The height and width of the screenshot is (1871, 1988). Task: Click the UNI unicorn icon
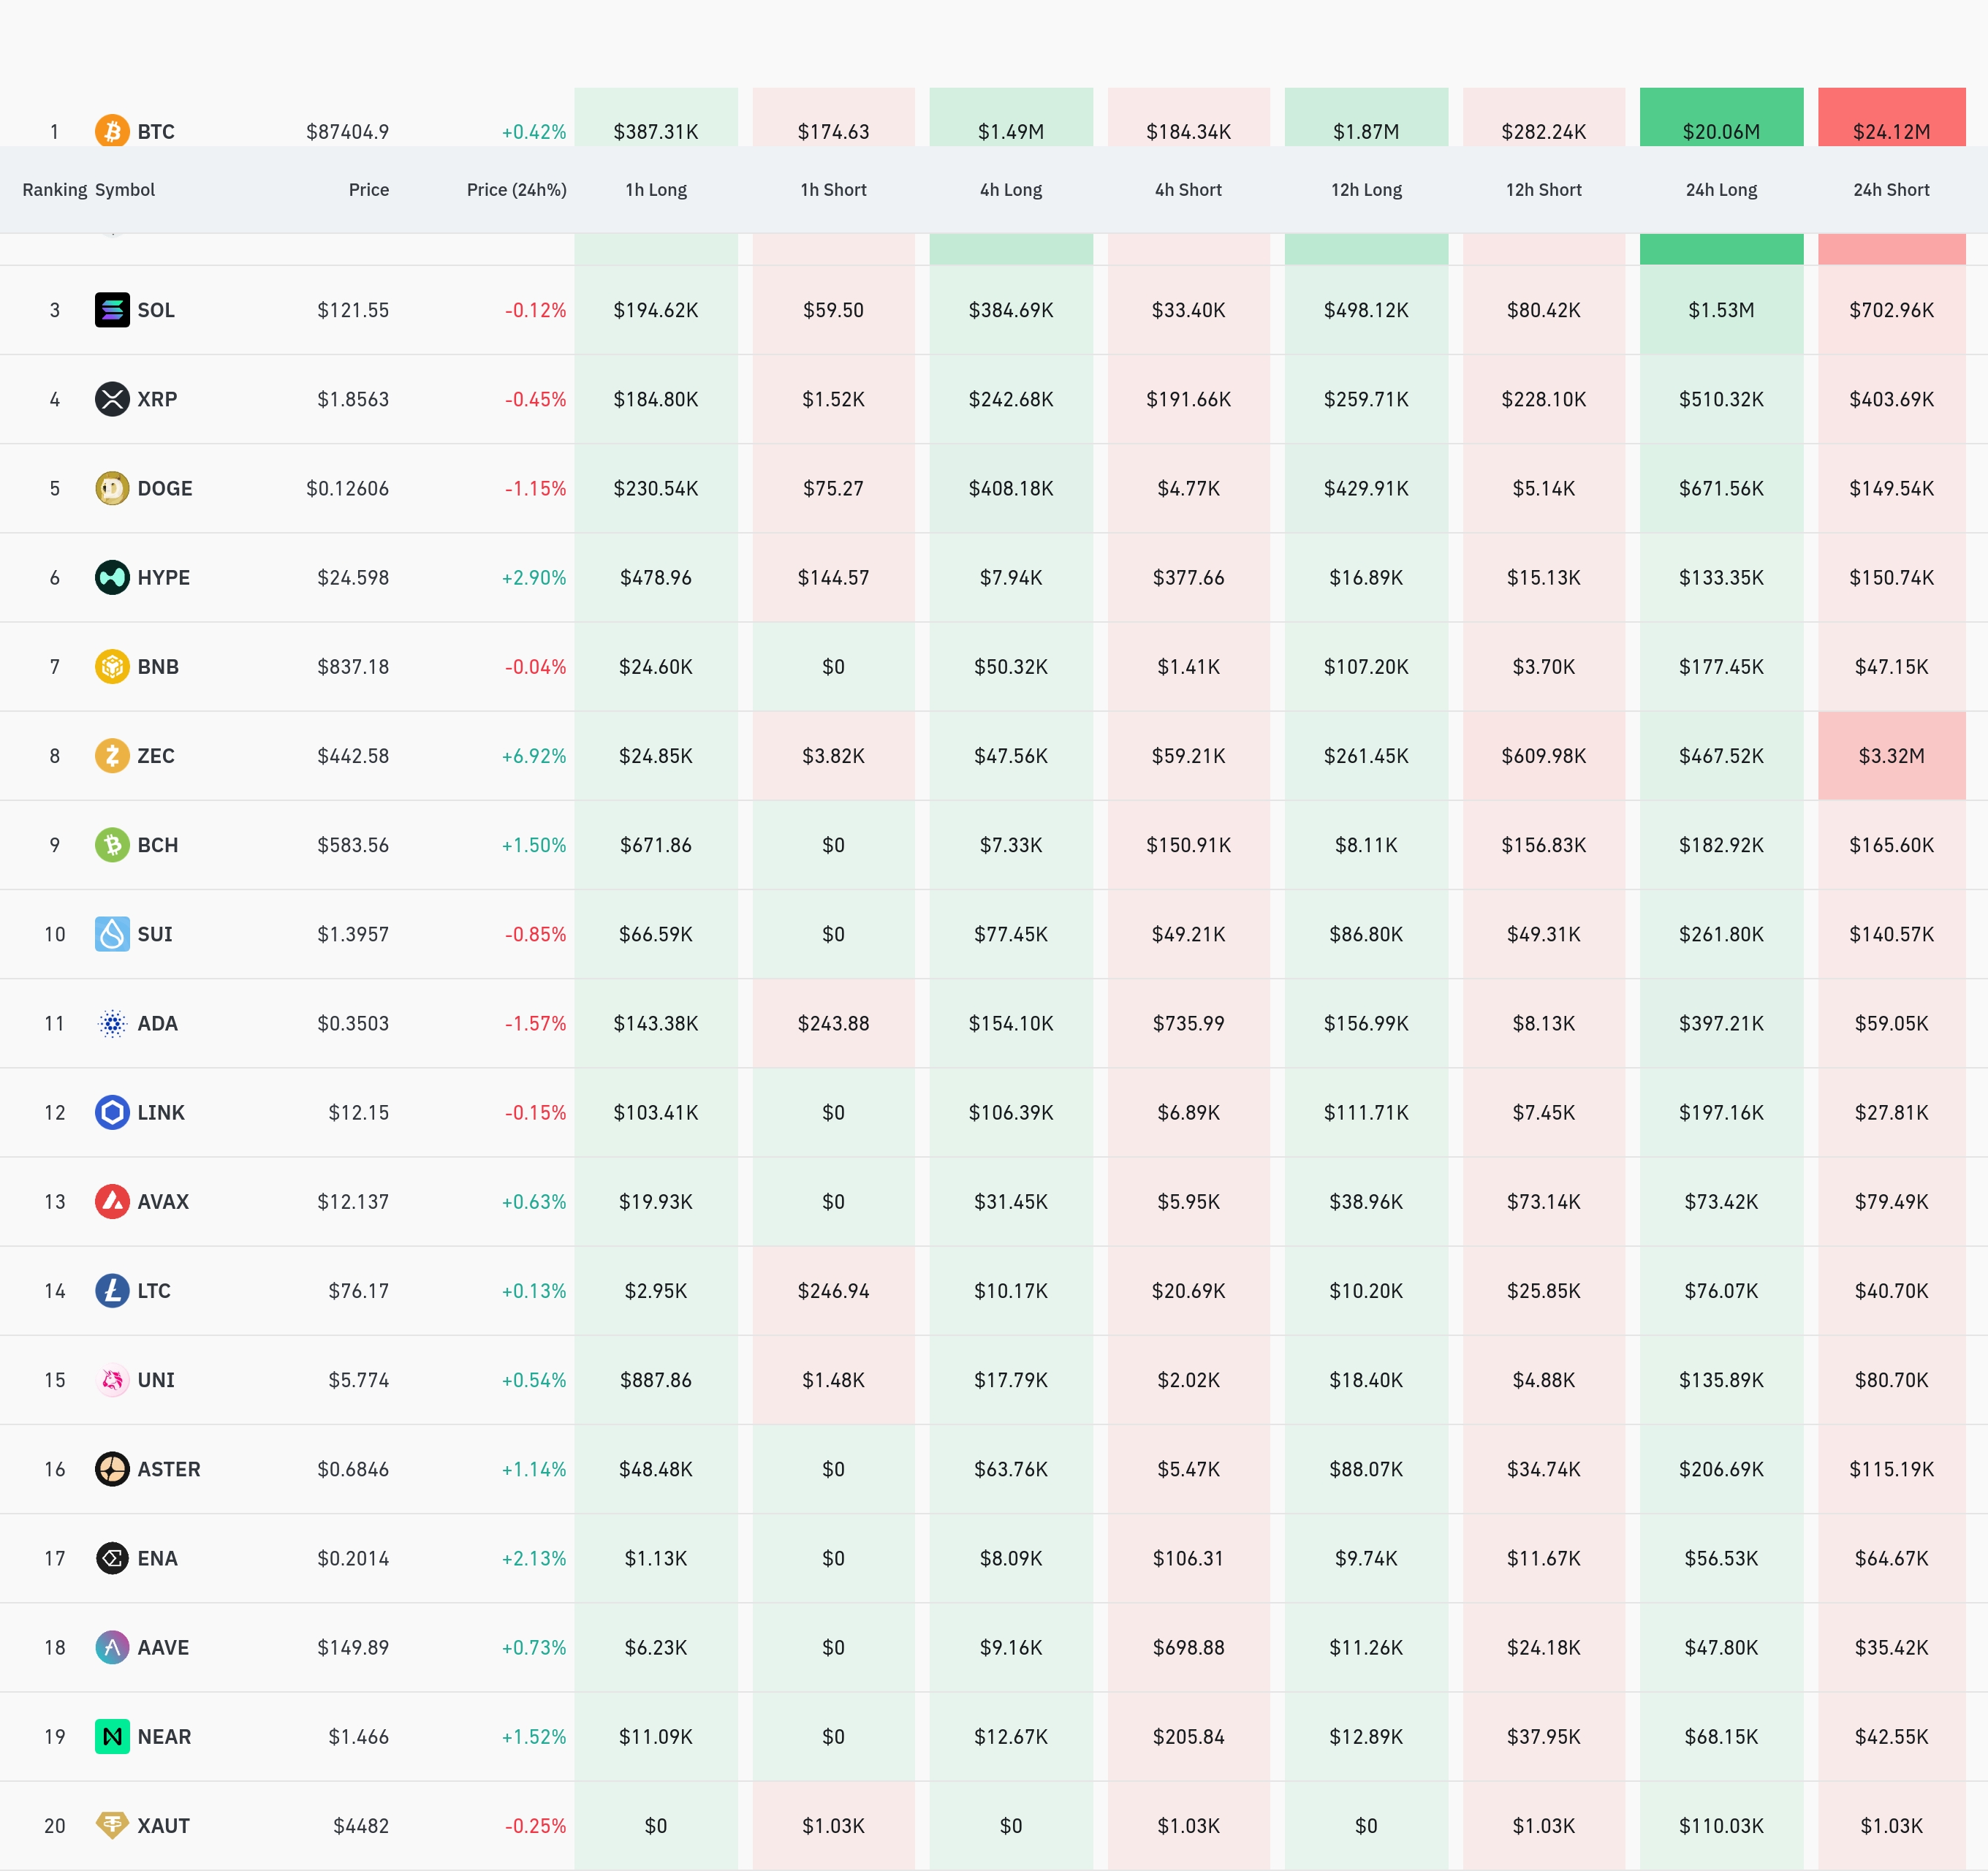(112, 1380)
